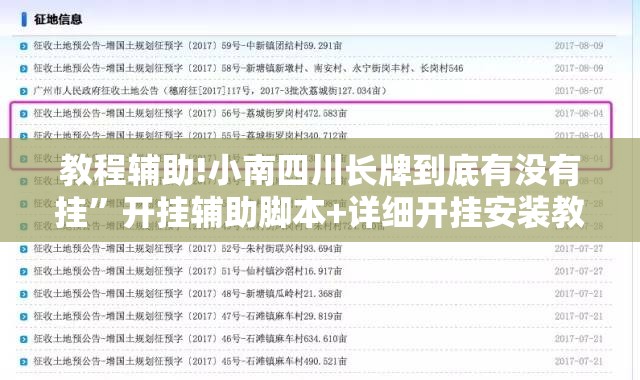This screenshot has width=640, height=380.
Task: Click date 2017-07-21 in the 46号 row
Action: coord(579,338)
